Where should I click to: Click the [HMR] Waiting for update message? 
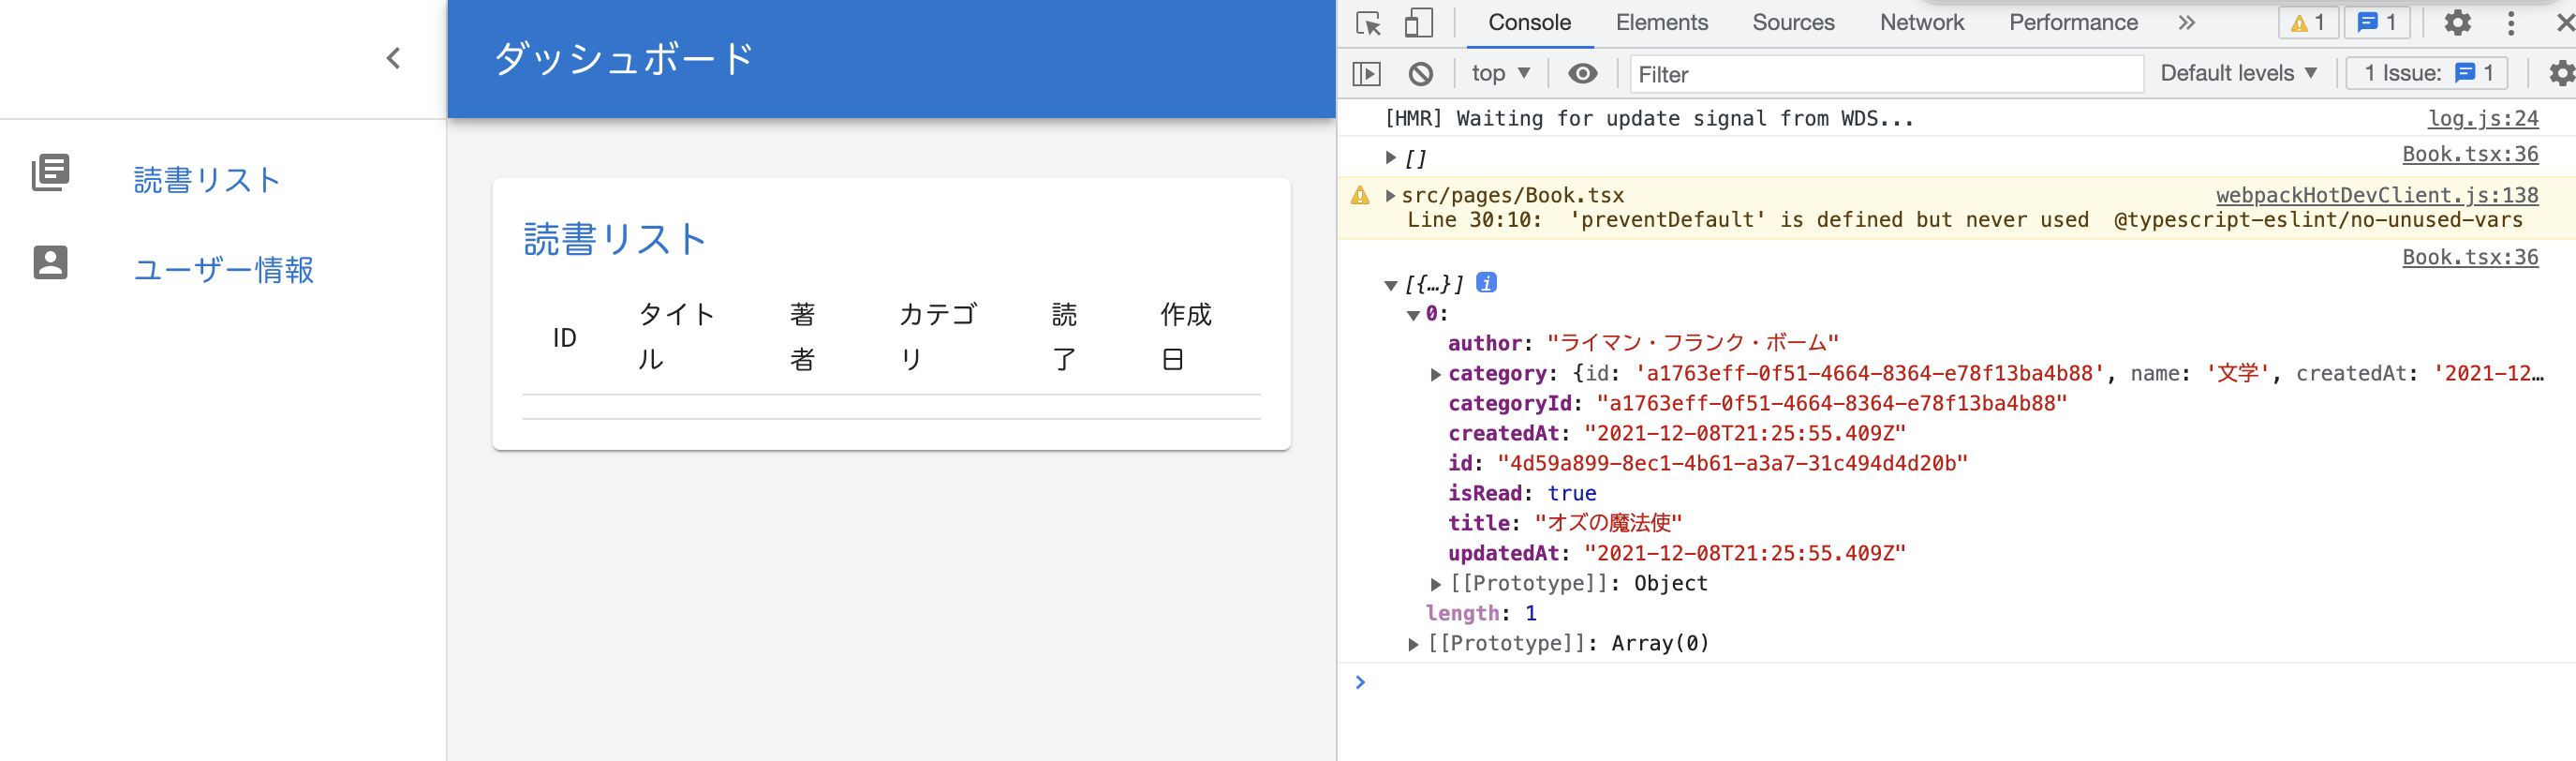point(1649,118)
